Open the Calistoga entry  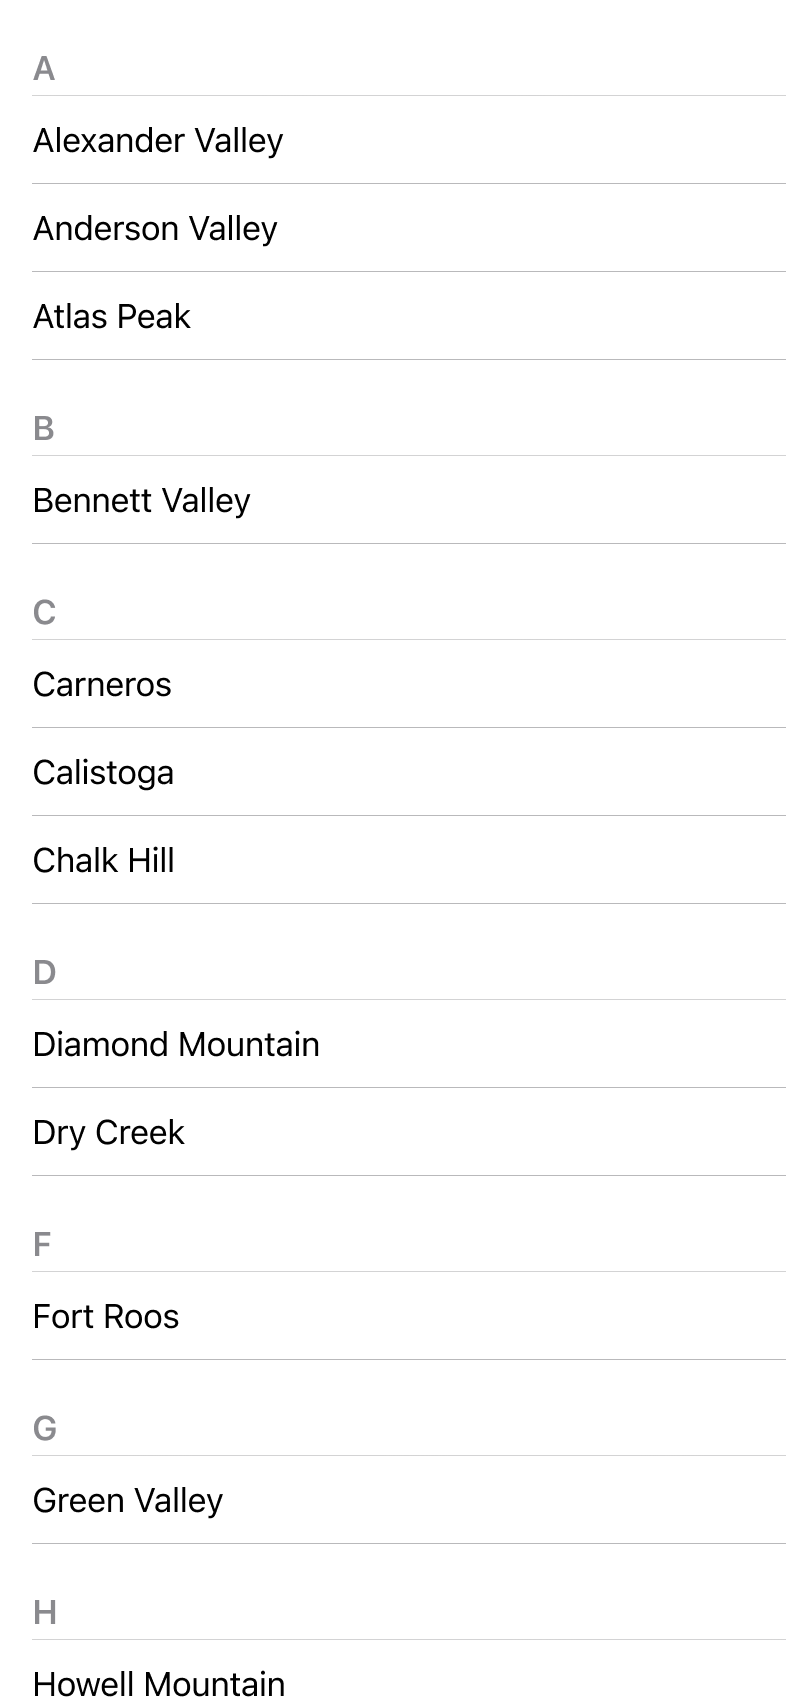tap(103, 773)
